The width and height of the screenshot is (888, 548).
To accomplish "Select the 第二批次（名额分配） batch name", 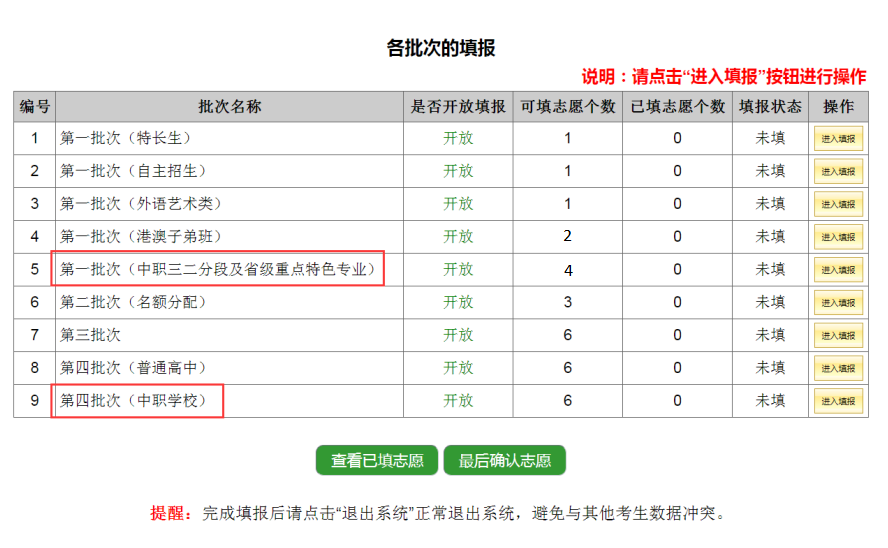I will point(133,302).
